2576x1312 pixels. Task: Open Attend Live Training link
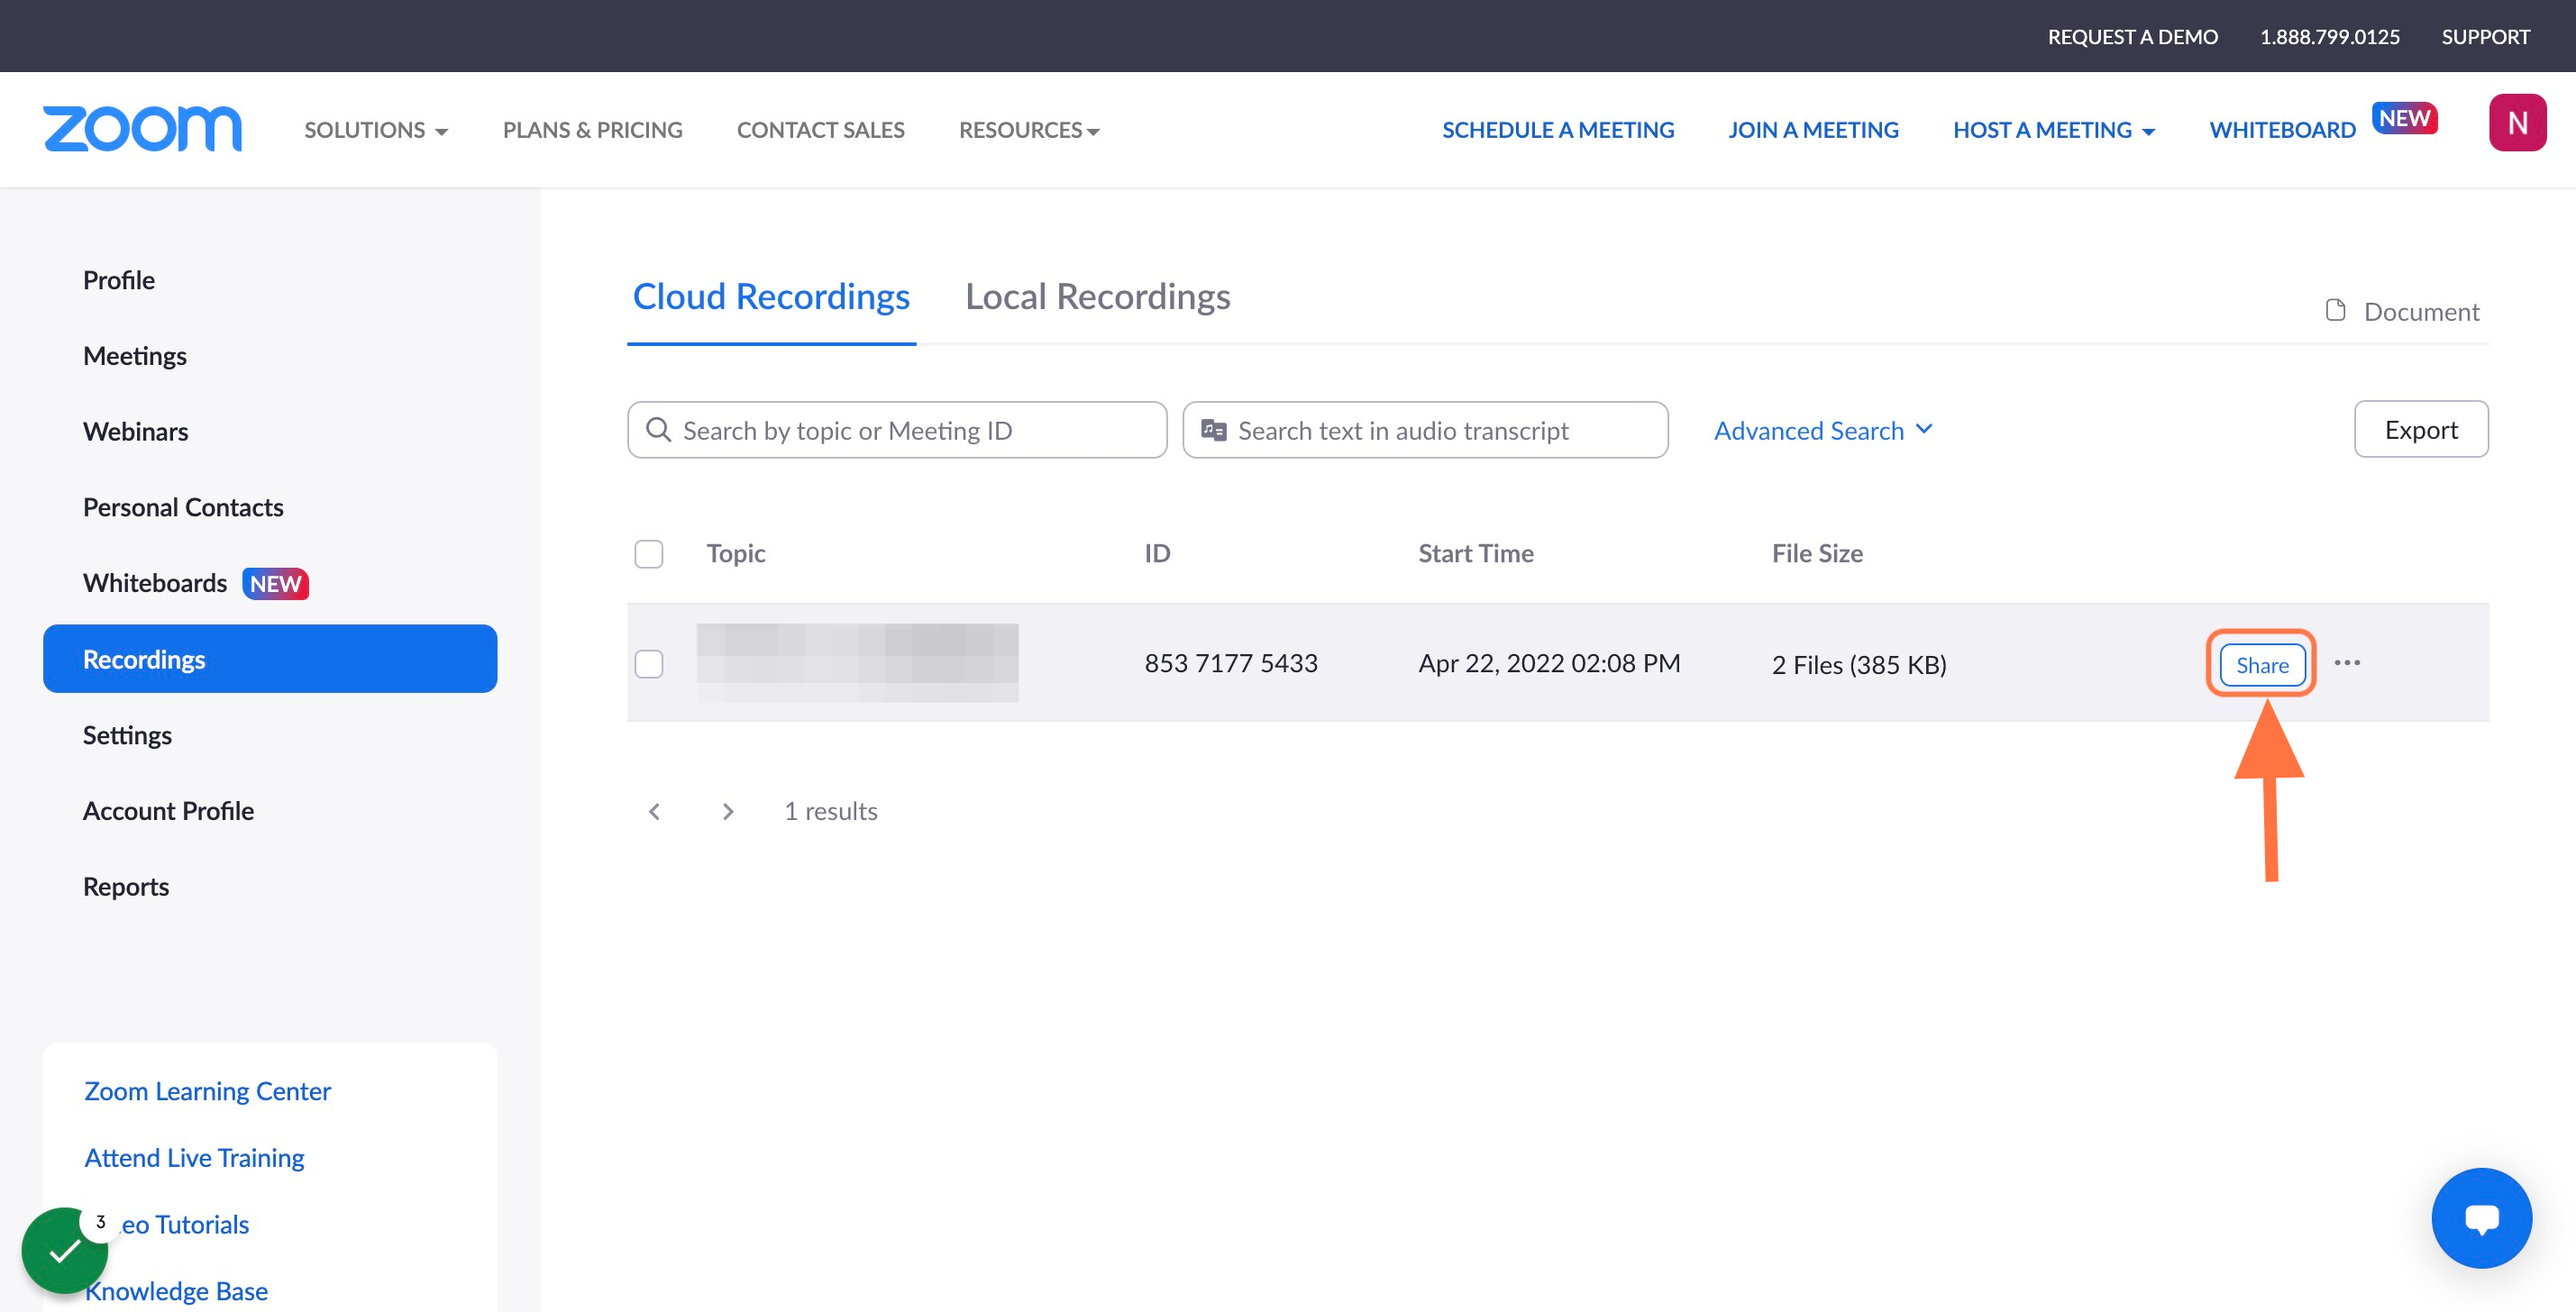point(194,1158)
